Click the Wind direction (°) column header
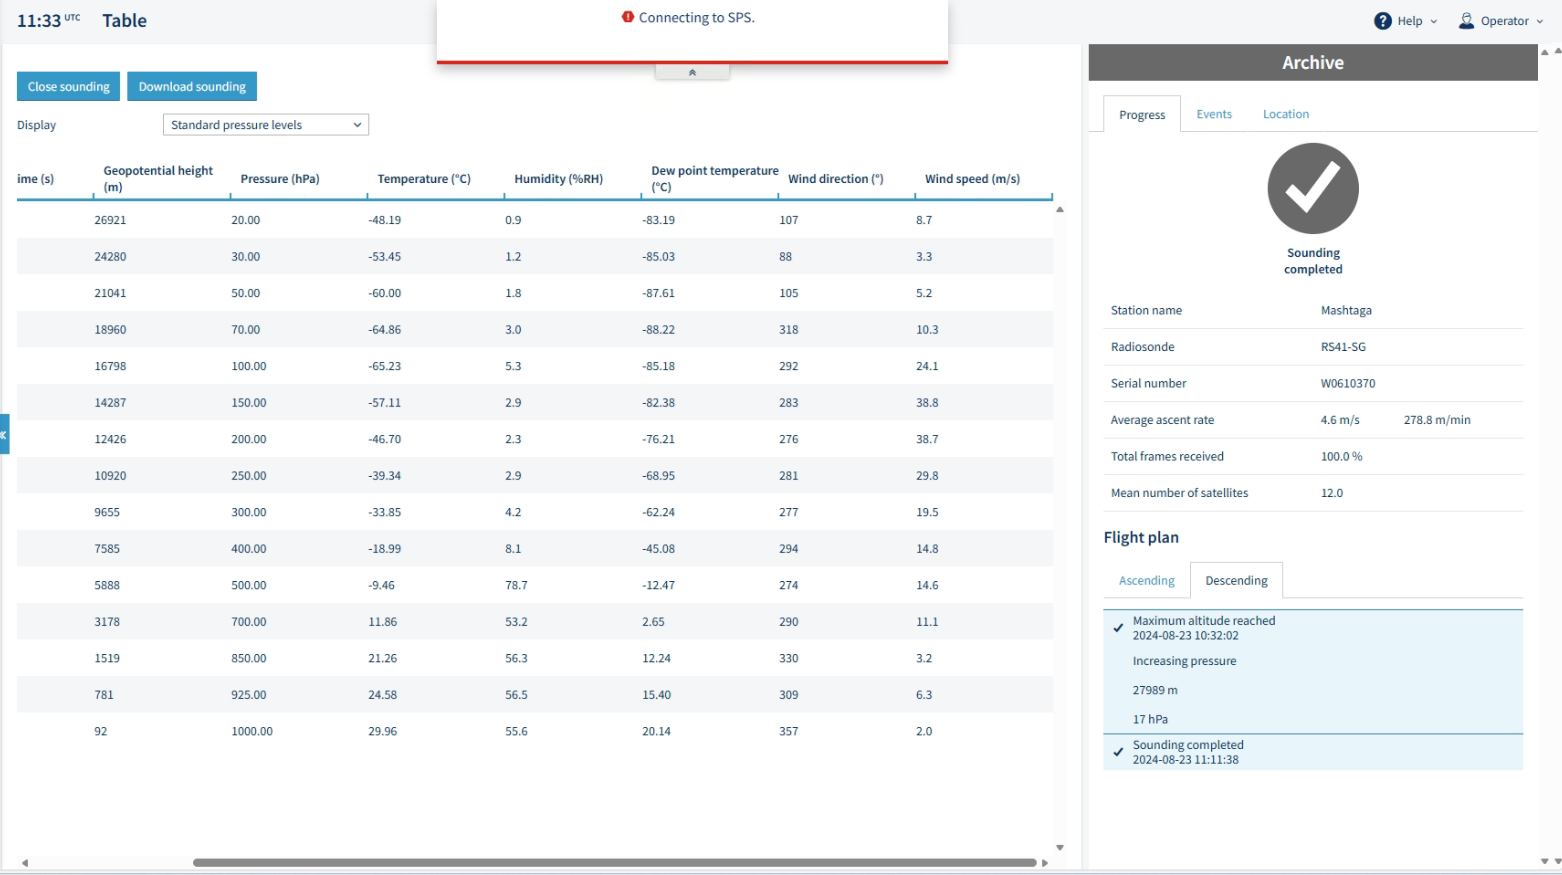Viewport: 1562px width, 875px height. point(836,179)
